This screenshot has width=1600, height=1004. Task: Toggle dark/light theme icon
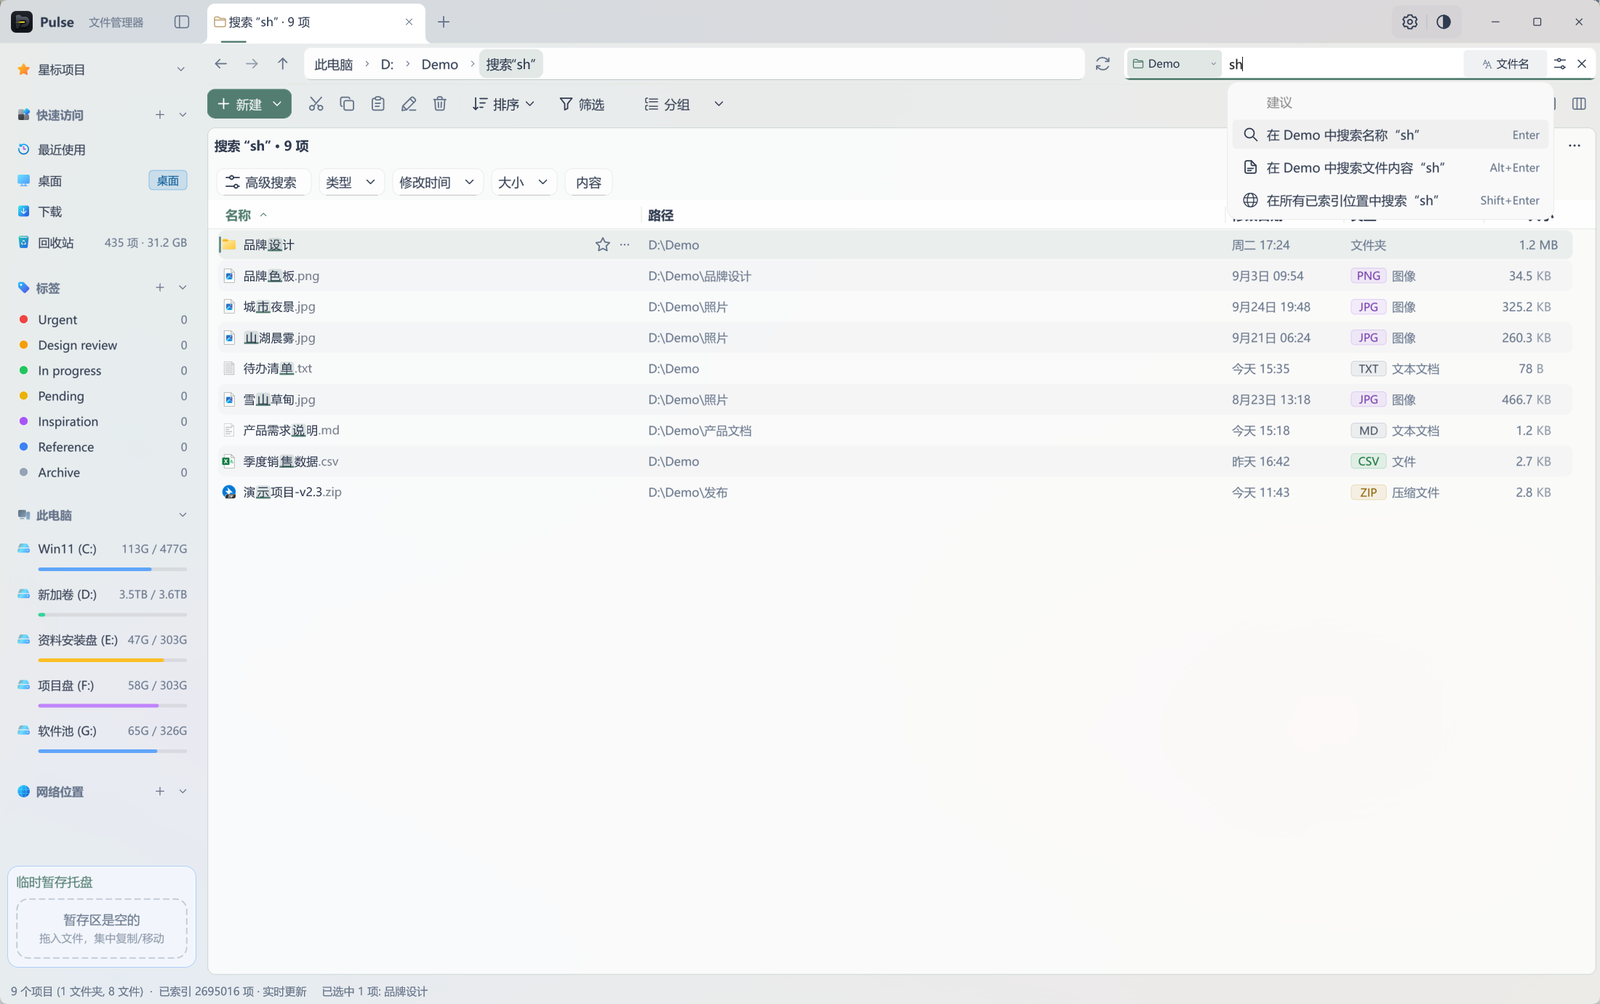pos(1444,22)
